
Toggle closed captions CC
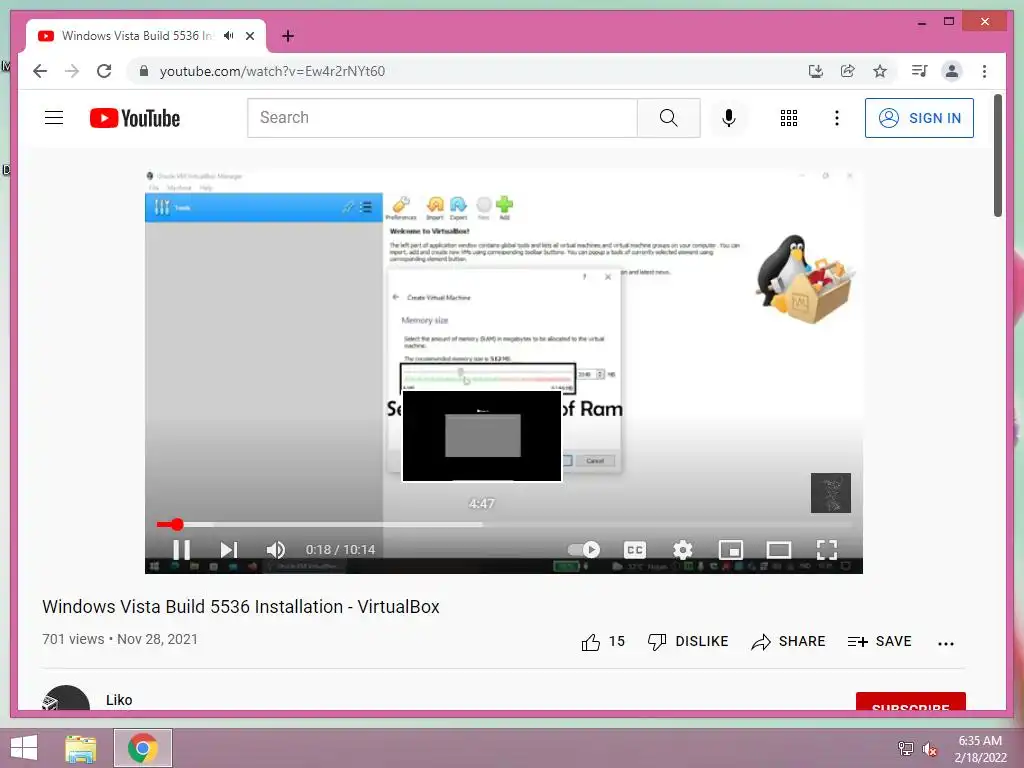point(635,550)
